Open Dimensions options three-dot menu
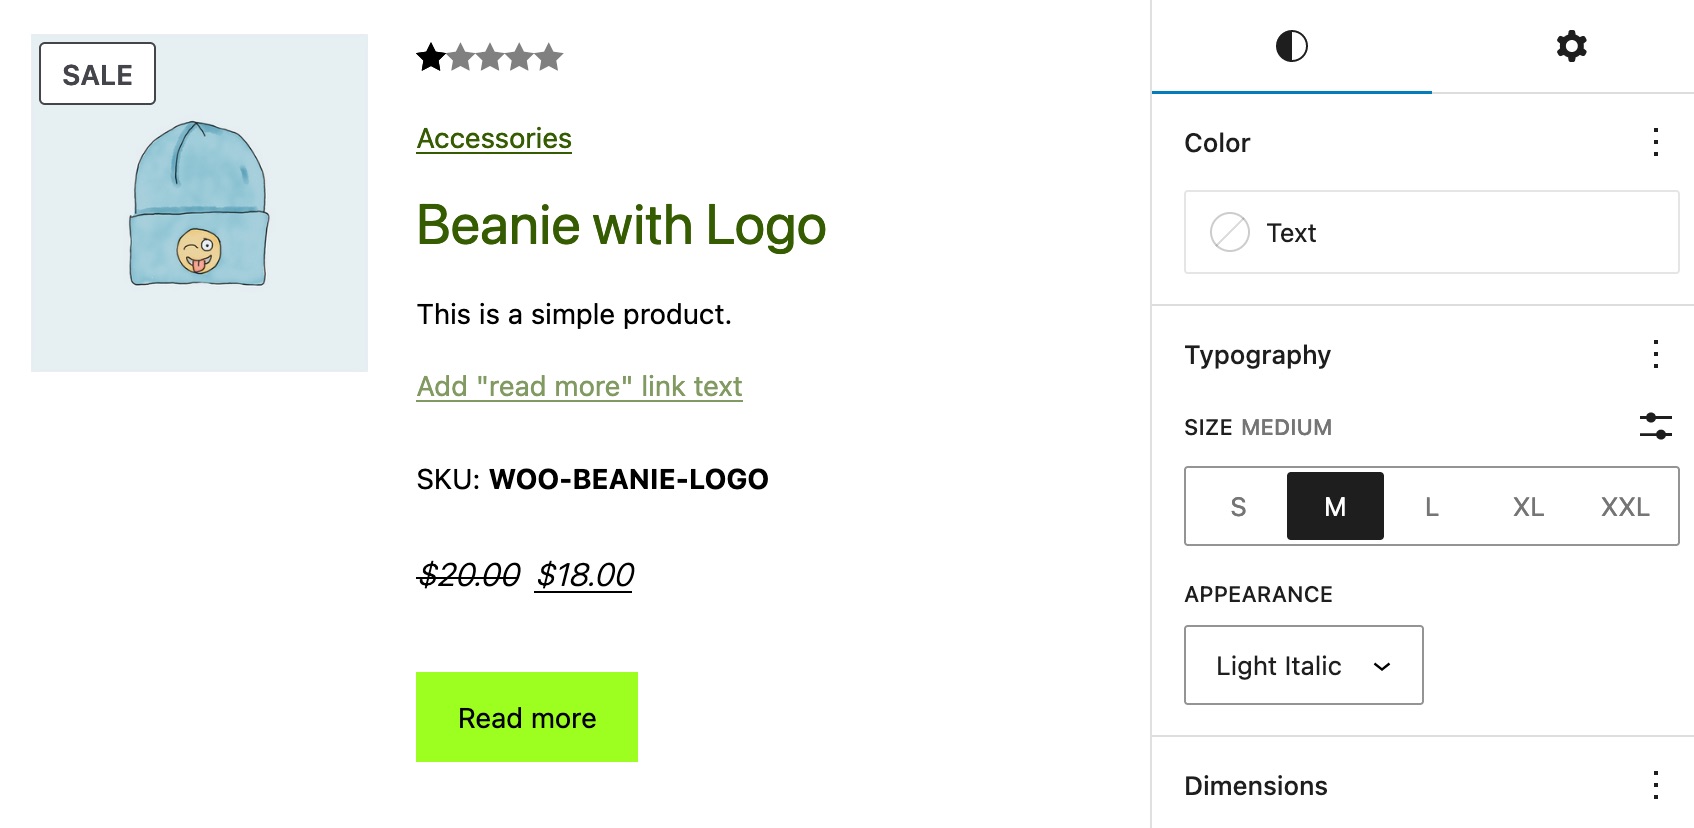 [x=1656, y=785]
